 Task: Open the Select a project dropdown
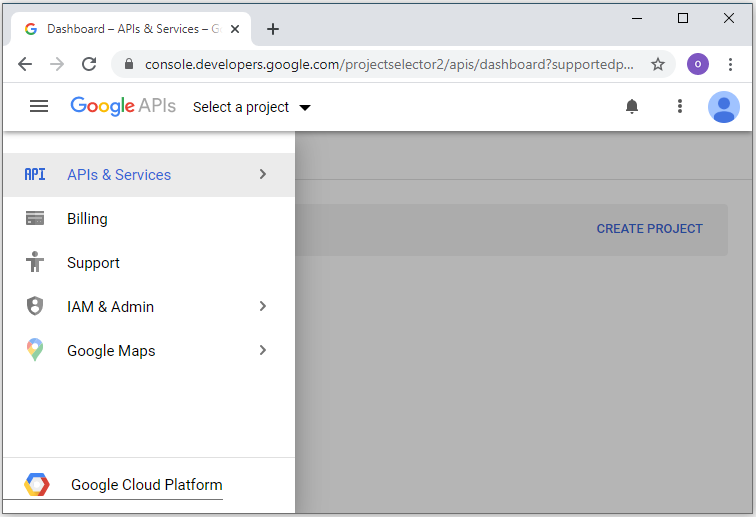[x=252, y=107]
